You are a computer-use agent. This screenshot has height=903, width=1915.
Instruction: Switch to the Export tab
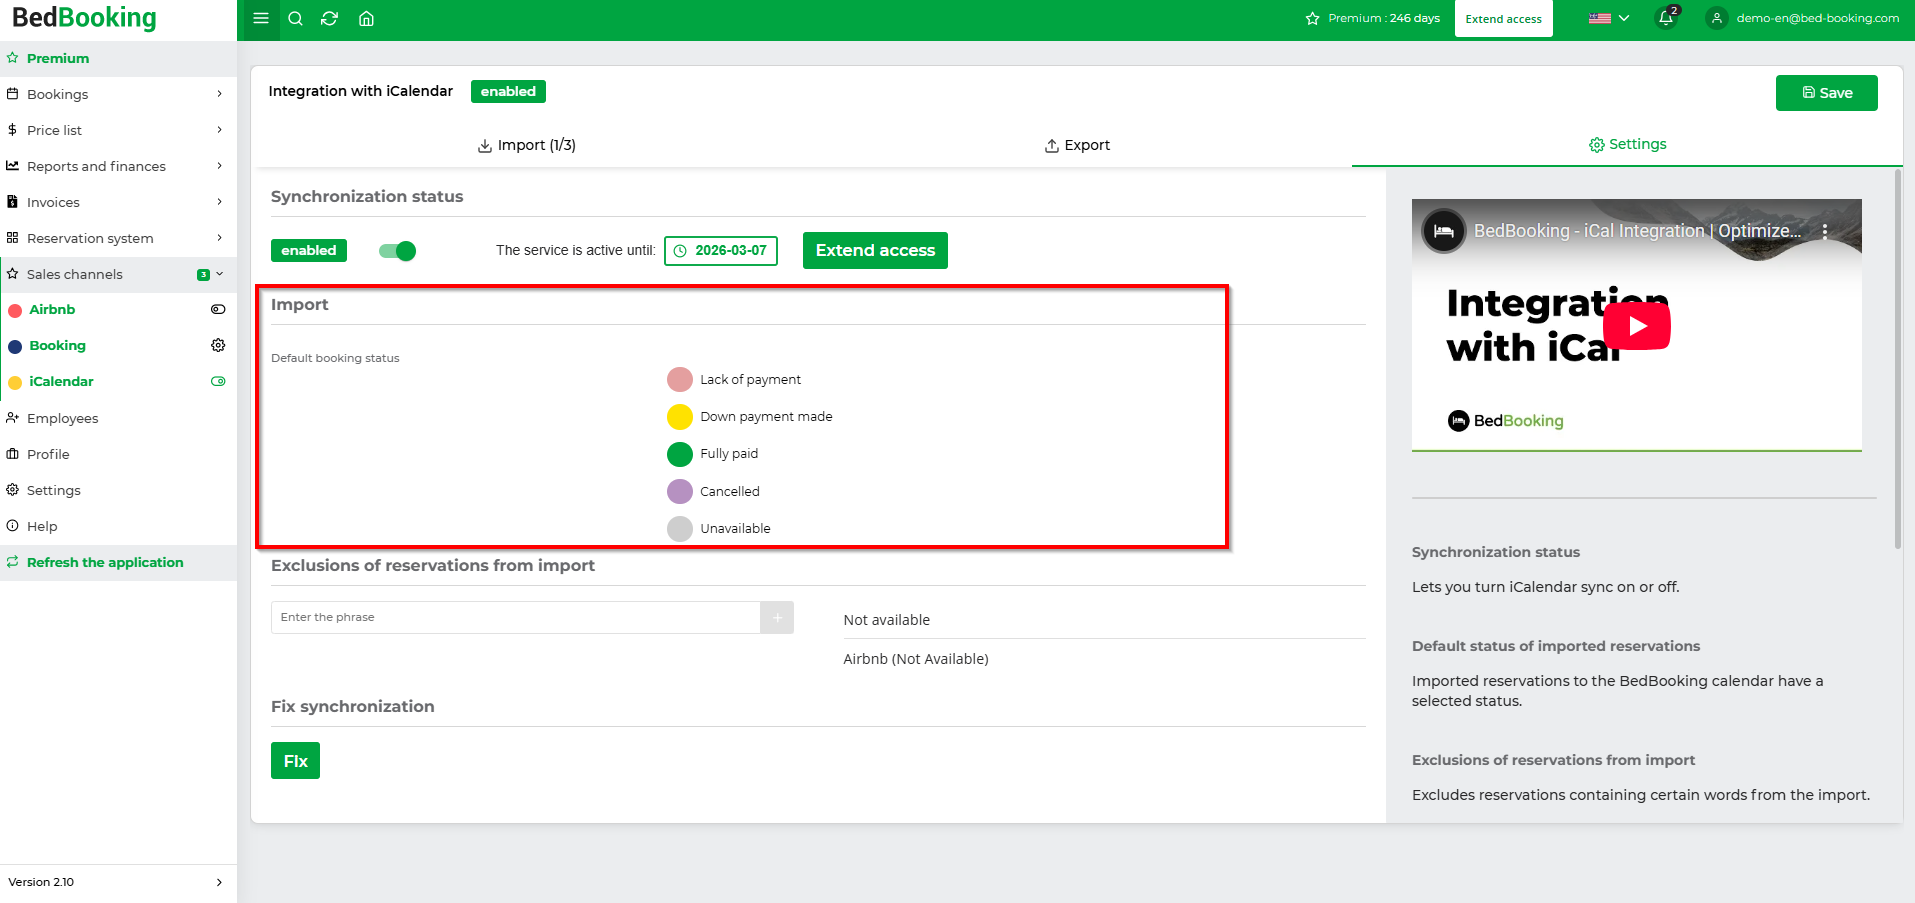point(1077,145)
